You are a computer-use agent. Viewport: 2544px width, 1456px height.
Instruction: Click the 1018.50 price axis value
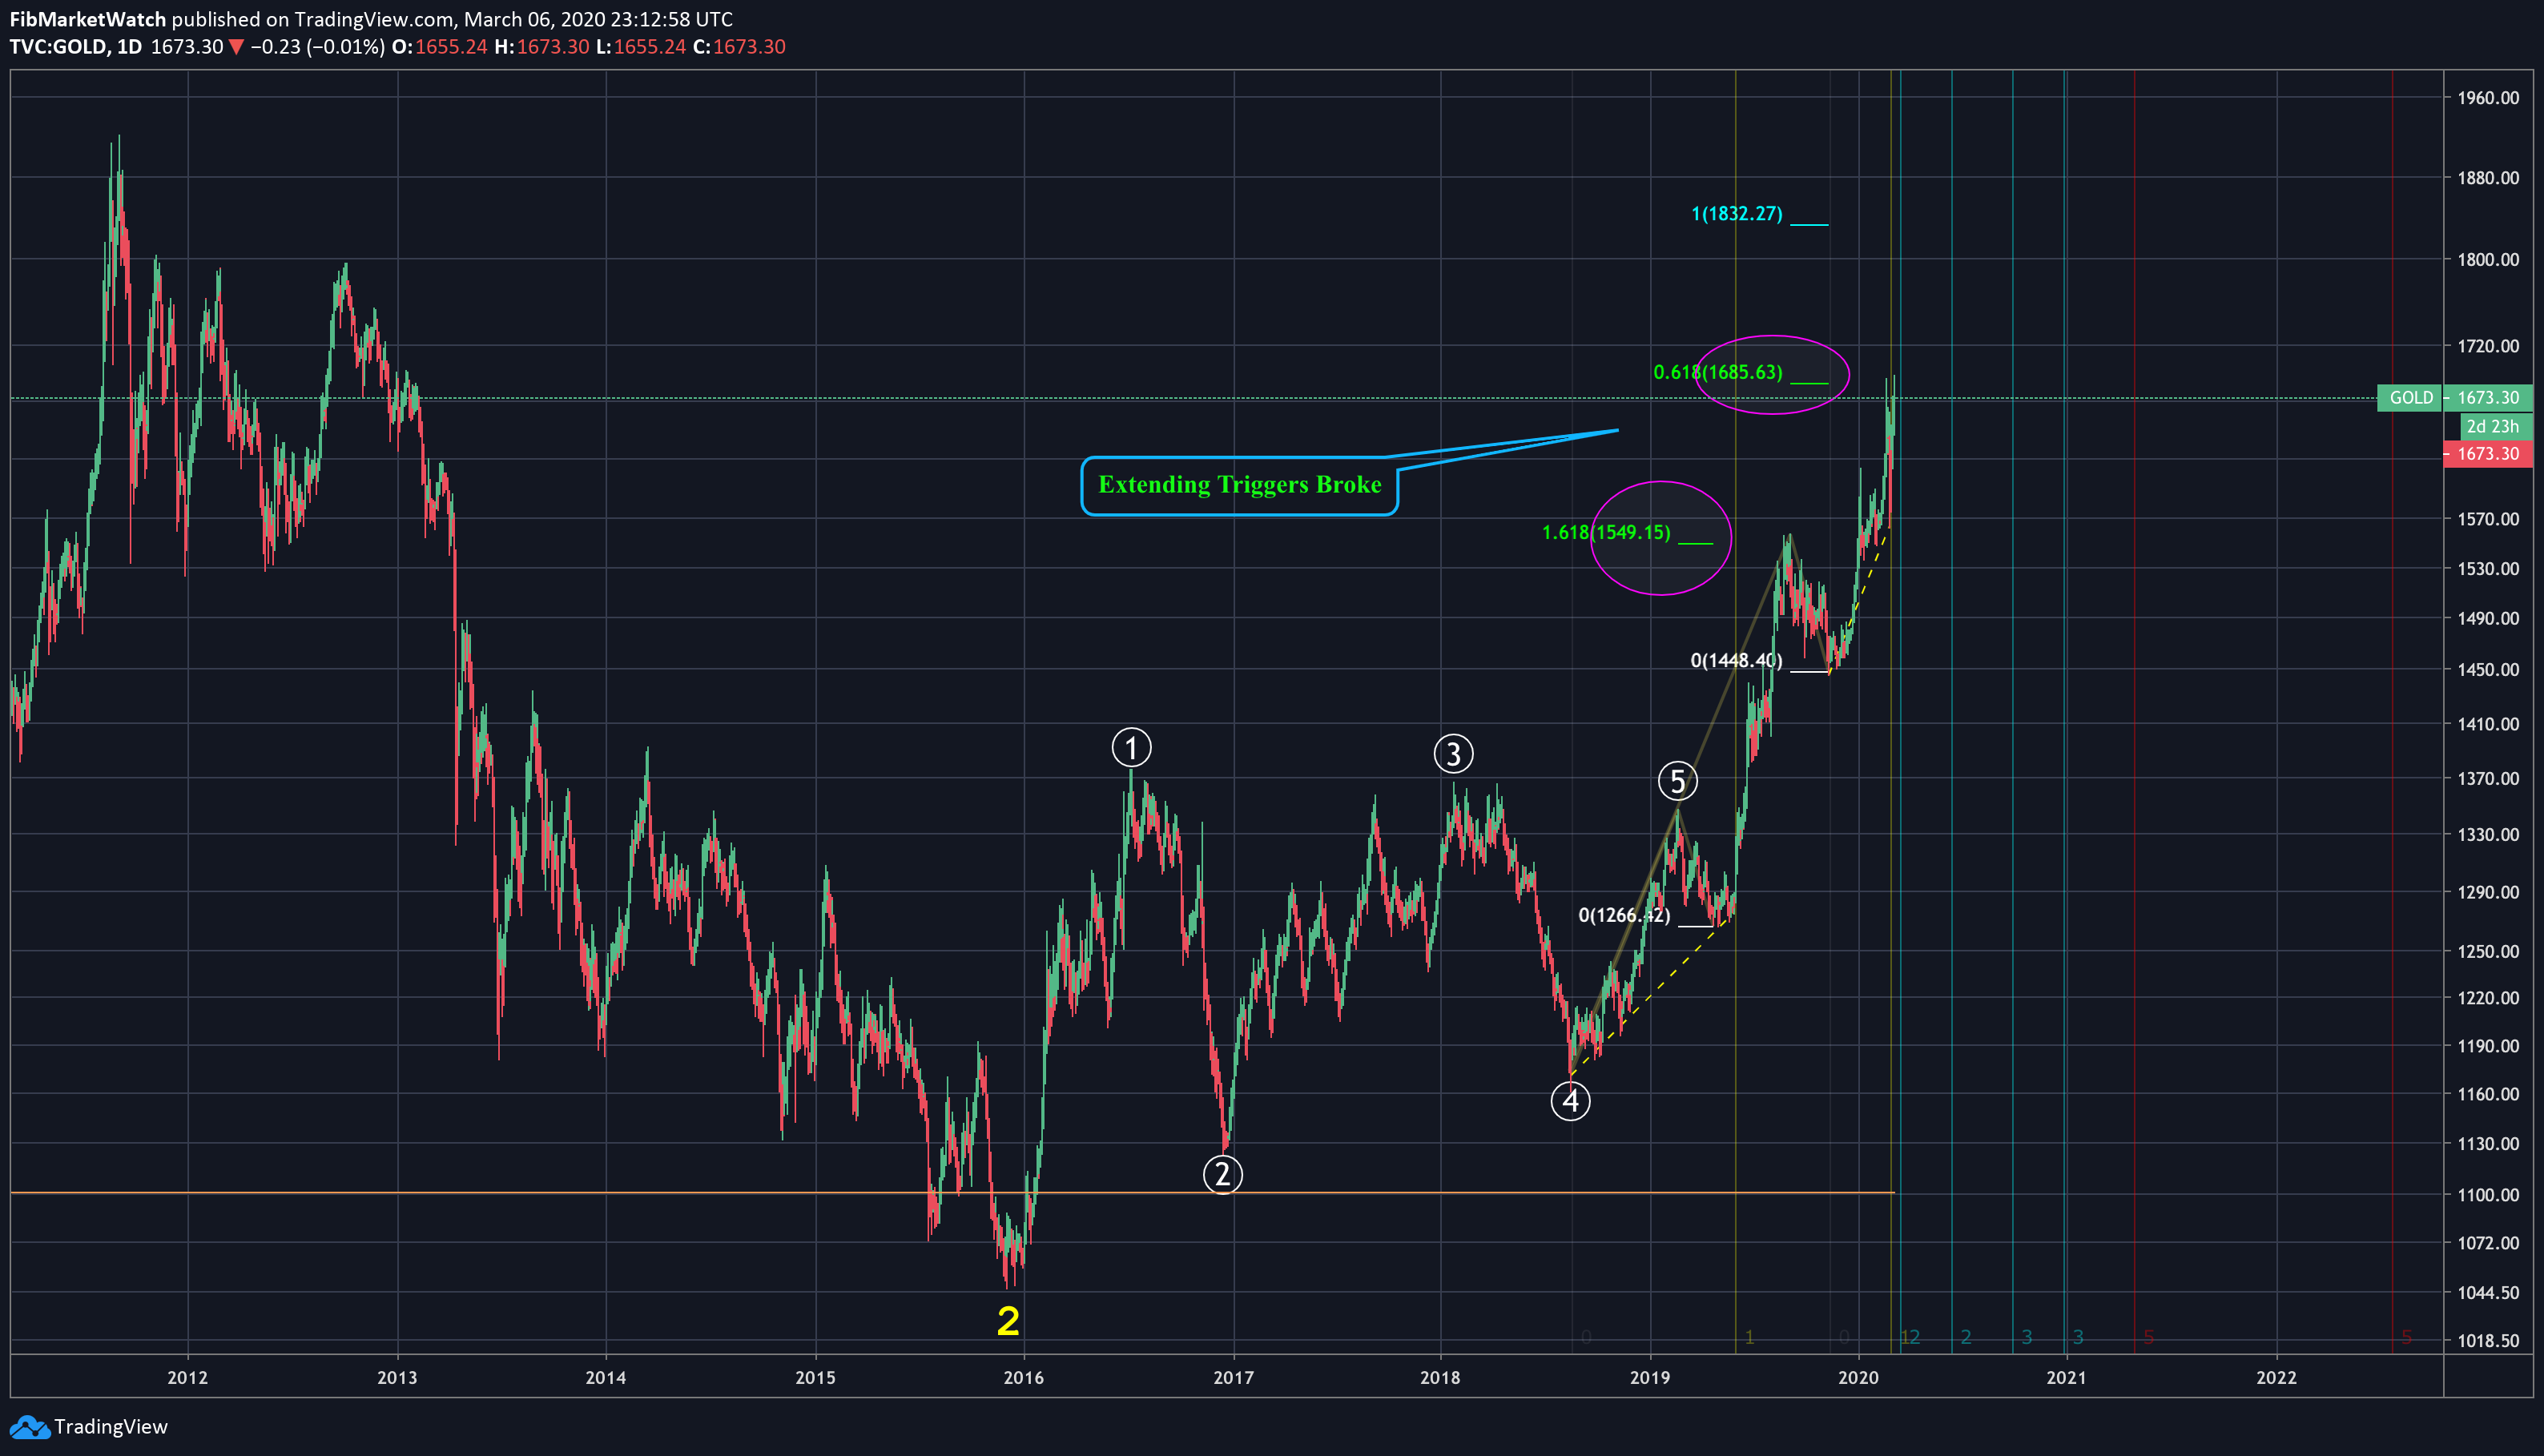(x=2488, y=1341)
